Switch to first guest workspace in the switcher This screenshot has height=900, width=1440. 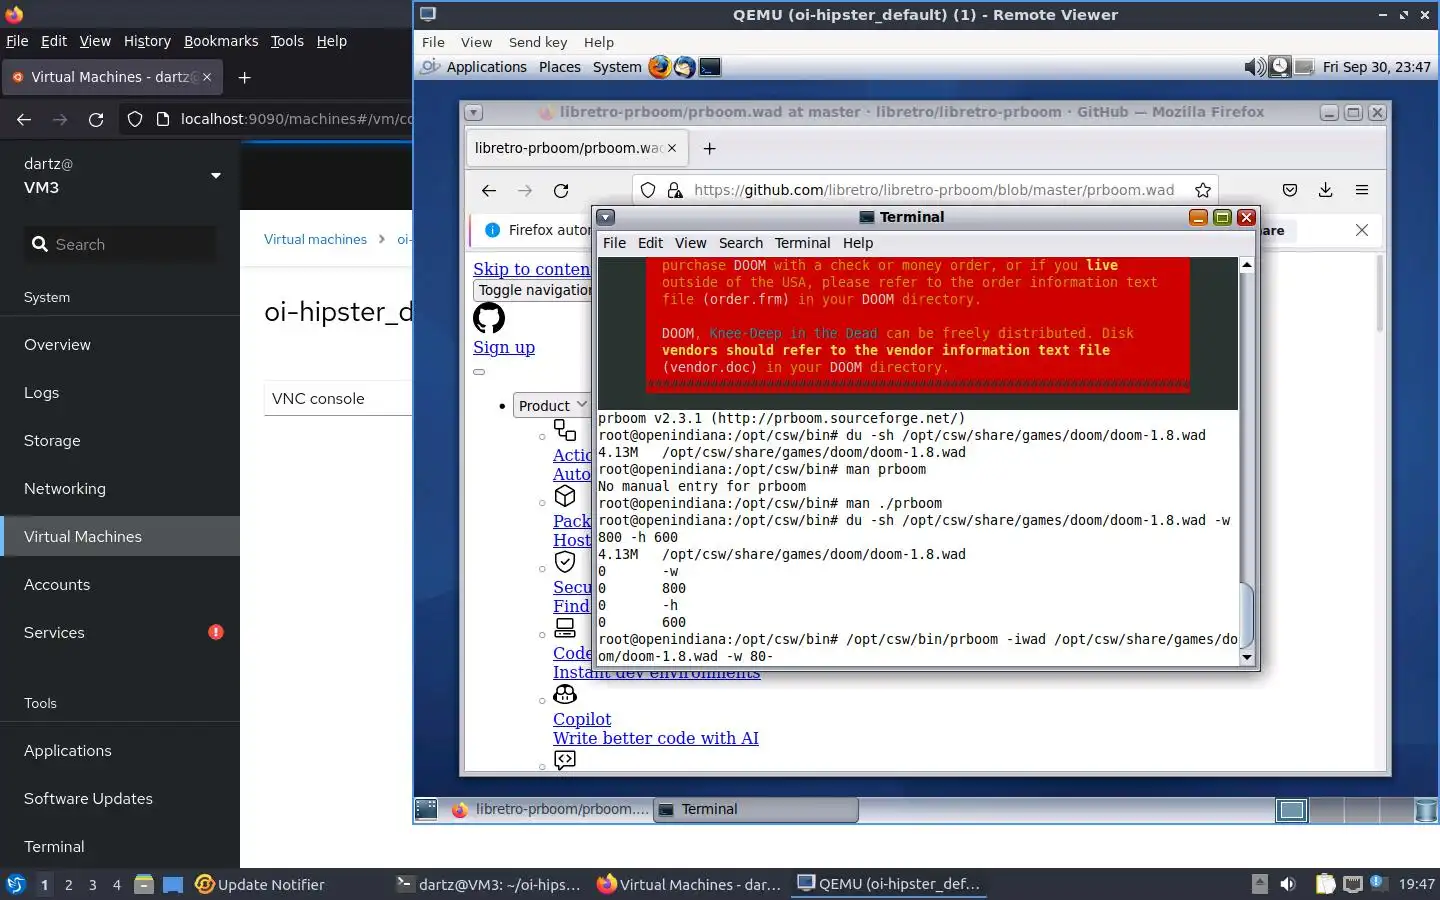pos(1292,810)
